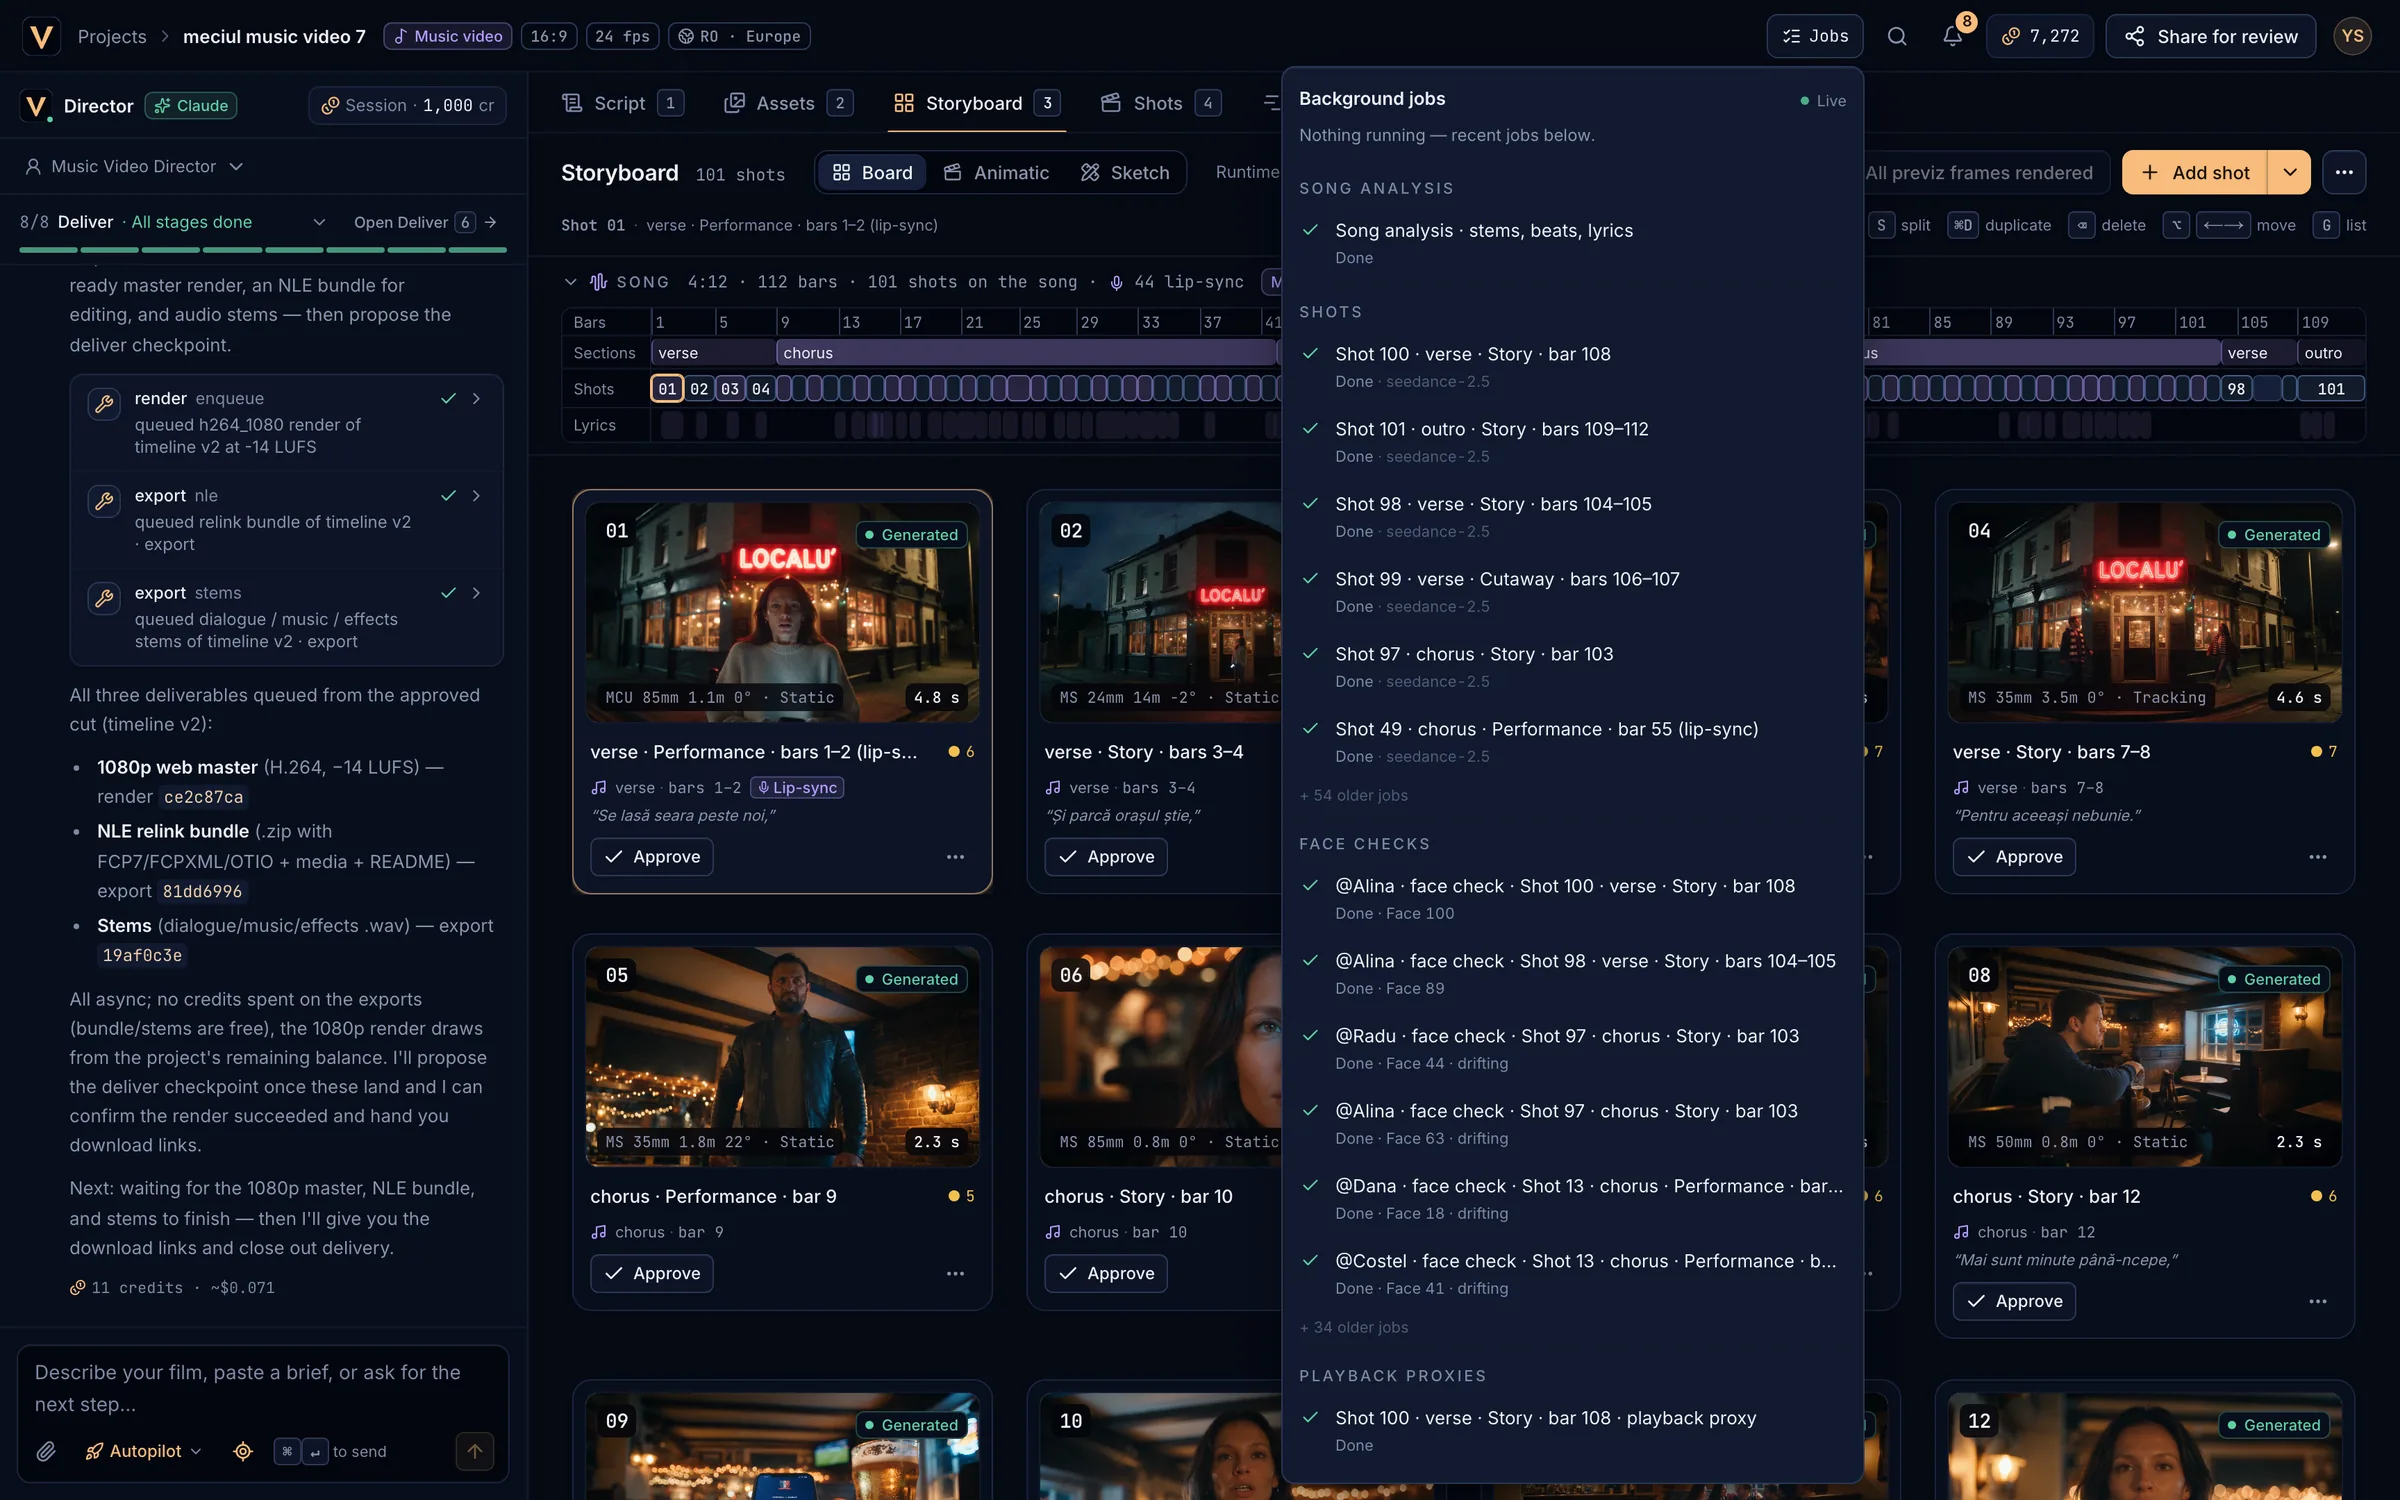This screenshot has height=1500, width=2400.
Task: Open the Add shot dropdown arrow
Action: click(x=2290, y=173)
